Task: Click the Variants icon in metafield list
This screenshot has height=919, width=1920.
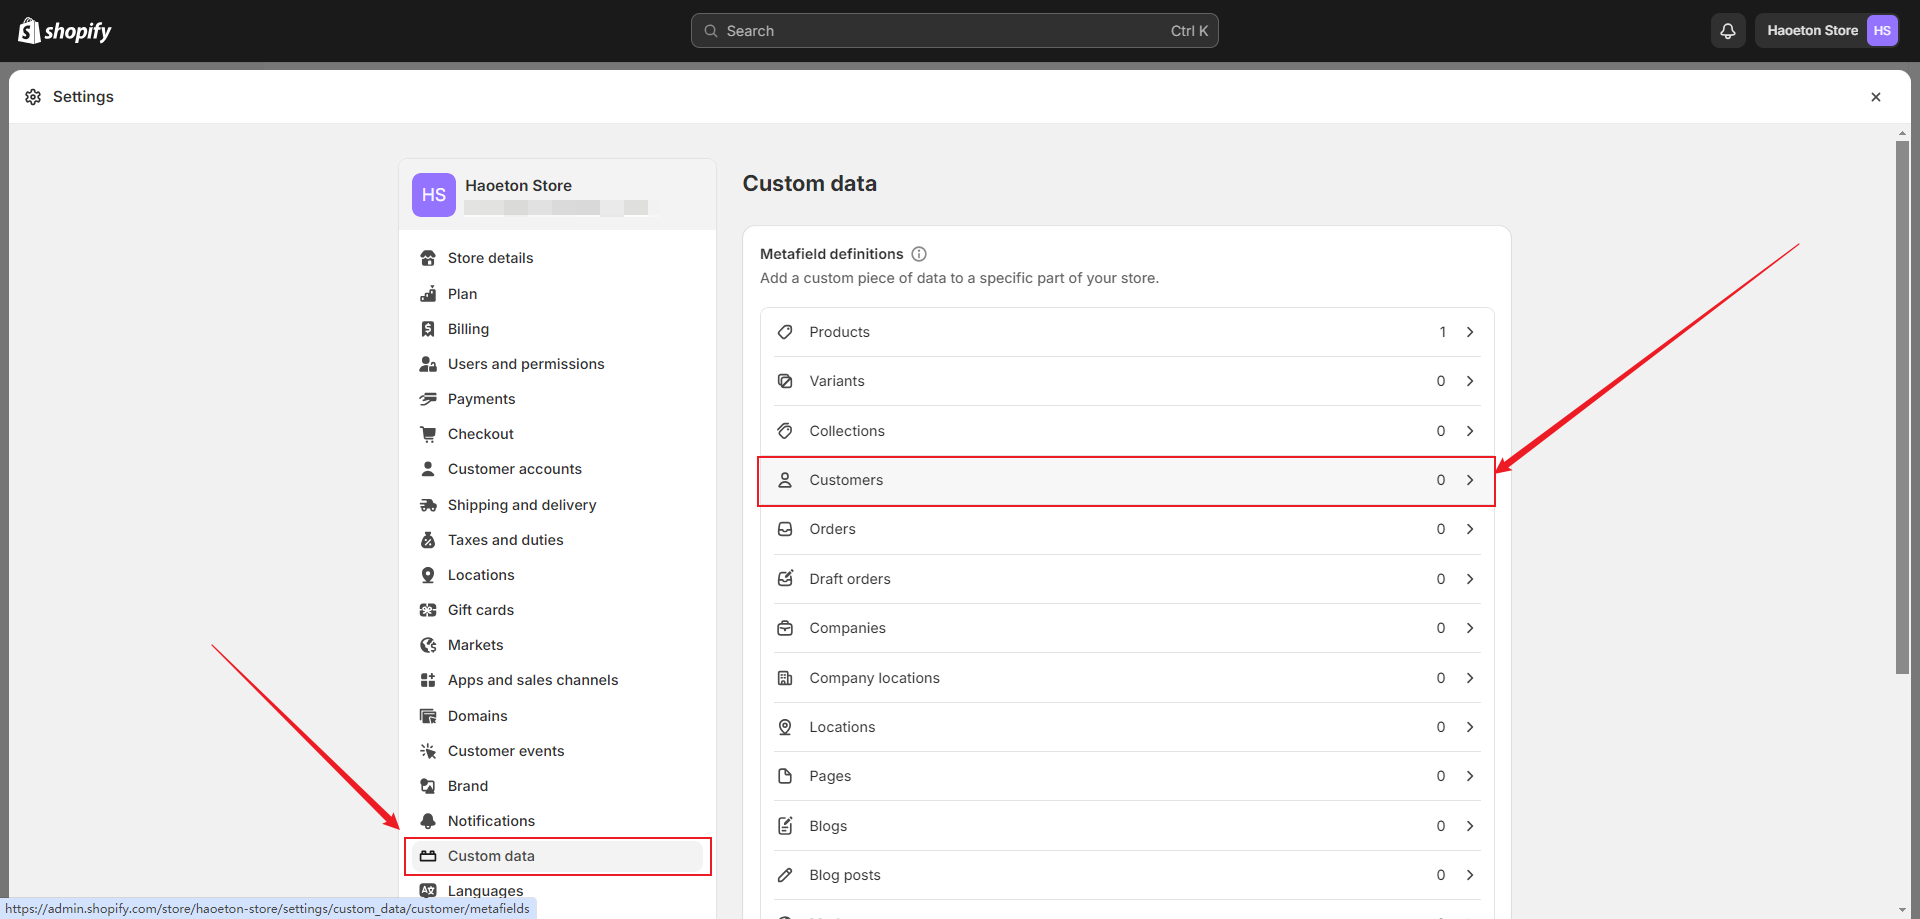Action: coord(785,381)
